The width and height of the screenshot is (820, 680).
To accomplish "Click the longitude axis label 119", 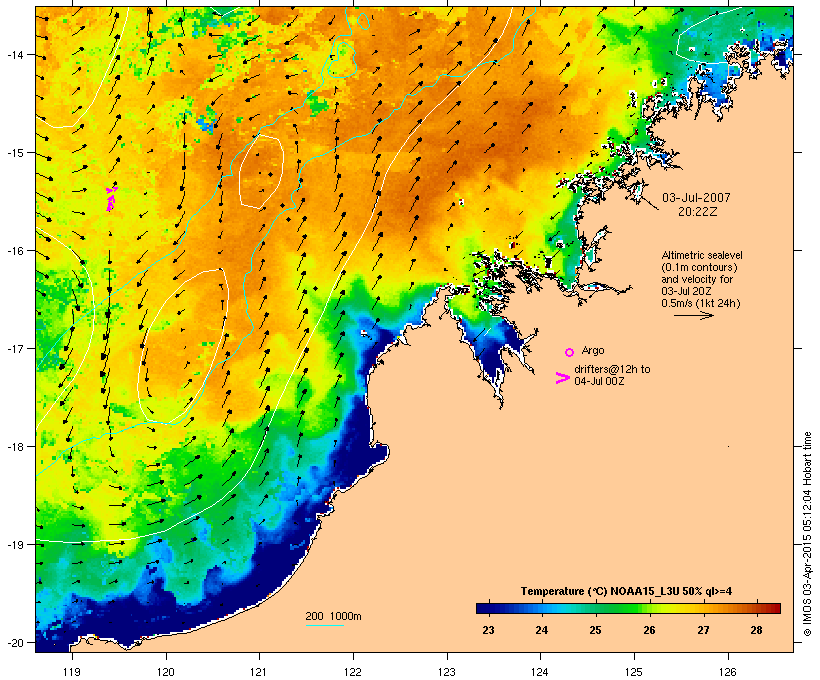I will click(72, 672).
